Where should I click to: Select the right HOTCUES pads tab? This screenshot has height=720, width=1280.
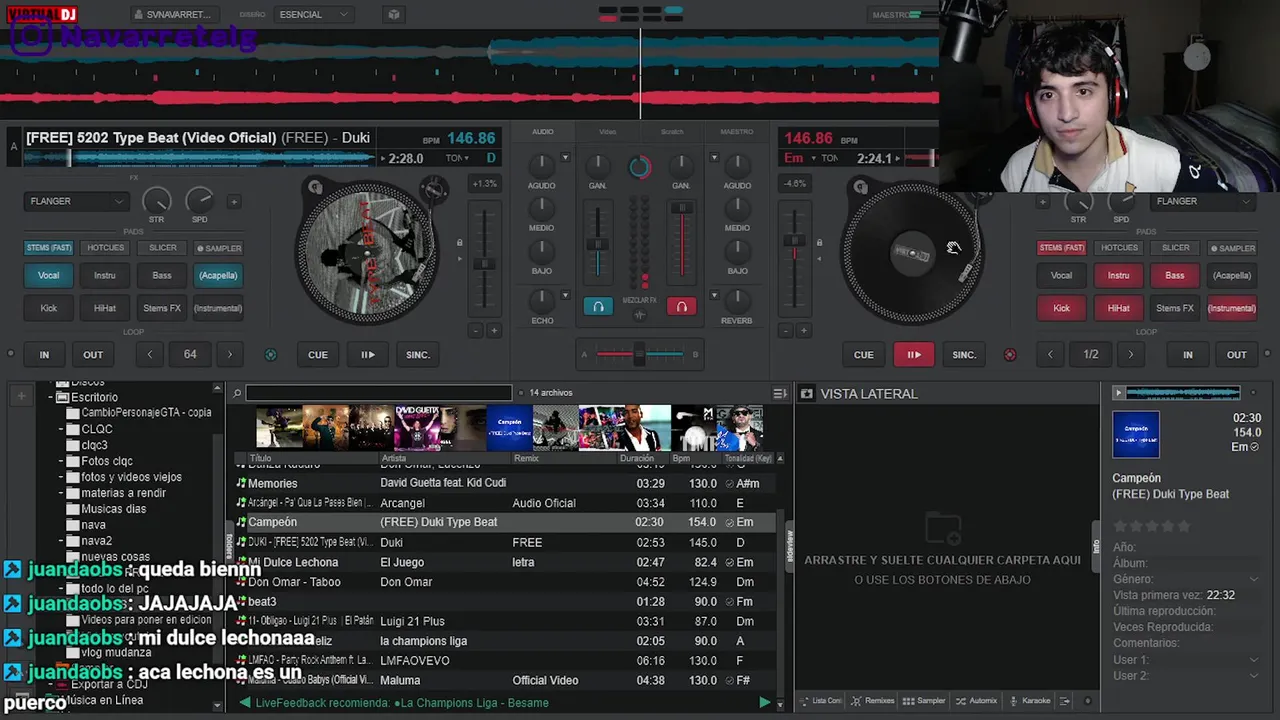coord(1118,248)
